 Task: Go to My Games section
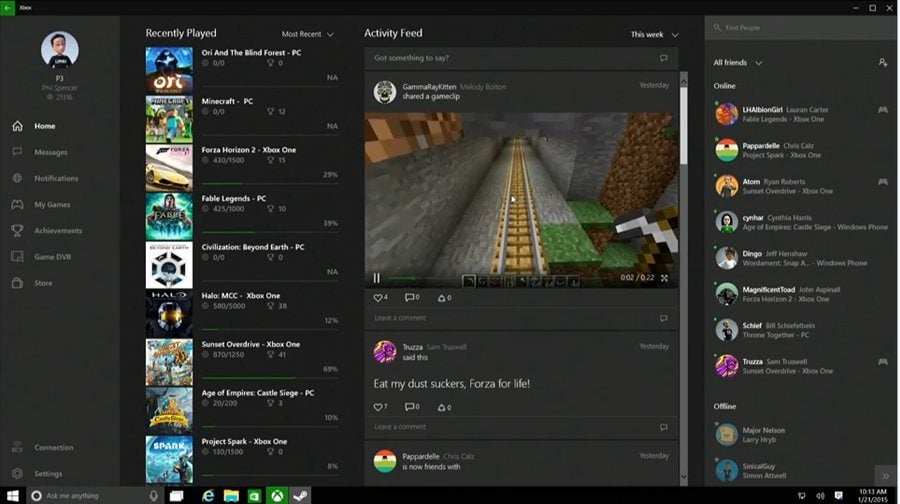point(40,204)
